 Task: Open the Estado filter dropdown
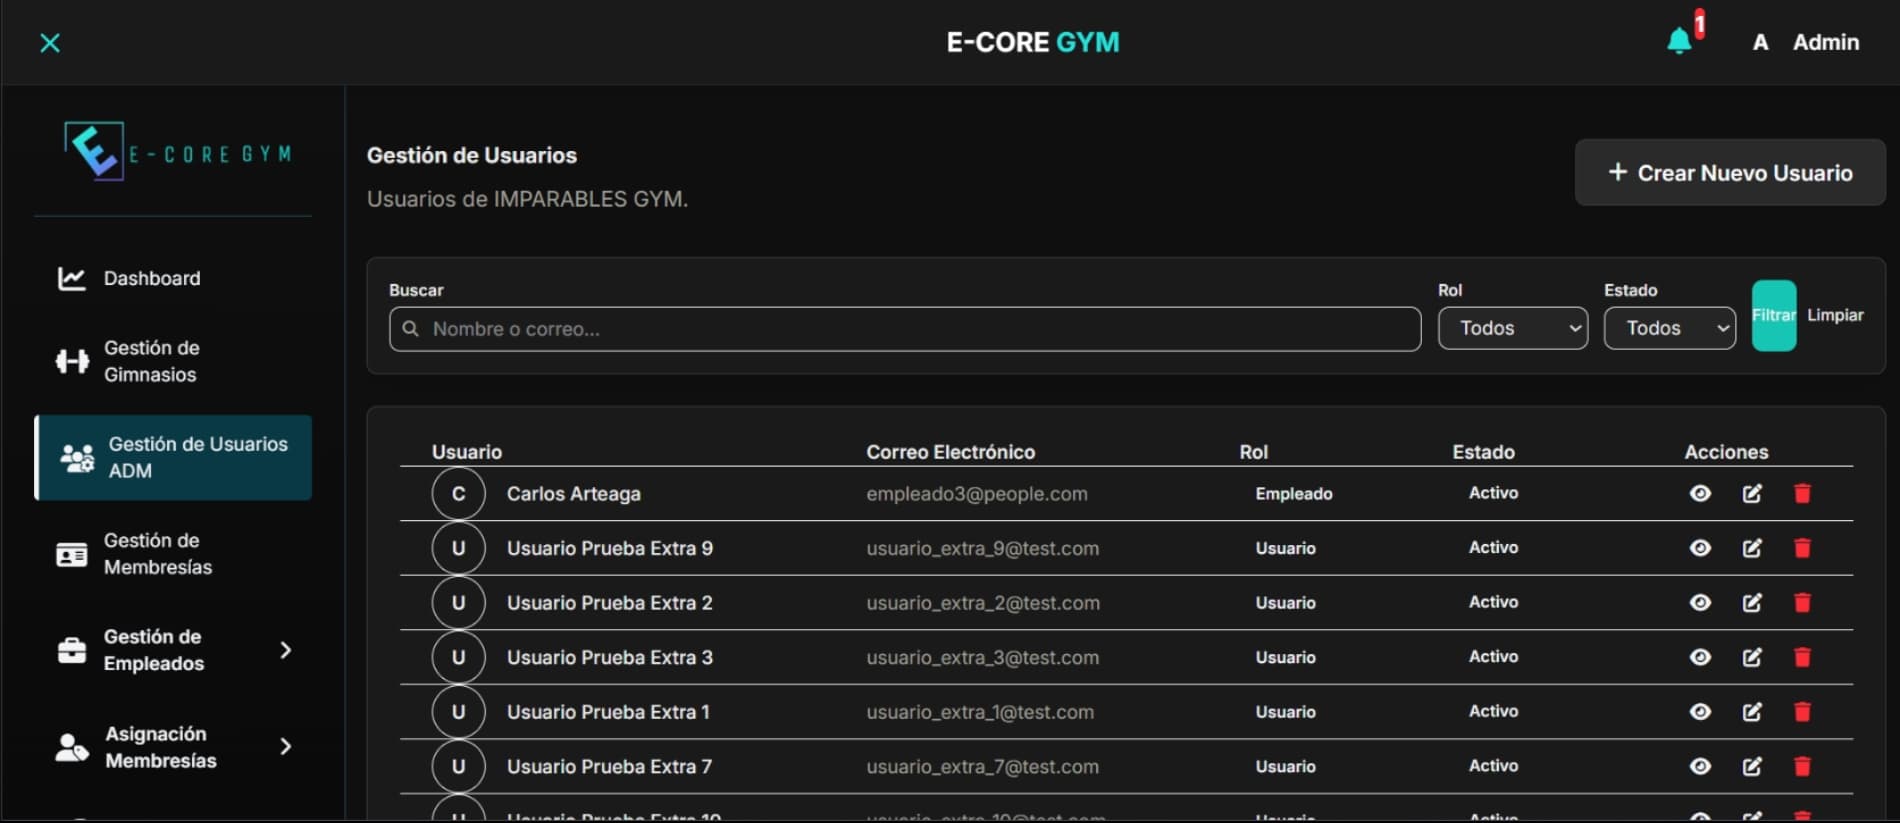[x=1670, y=328]
